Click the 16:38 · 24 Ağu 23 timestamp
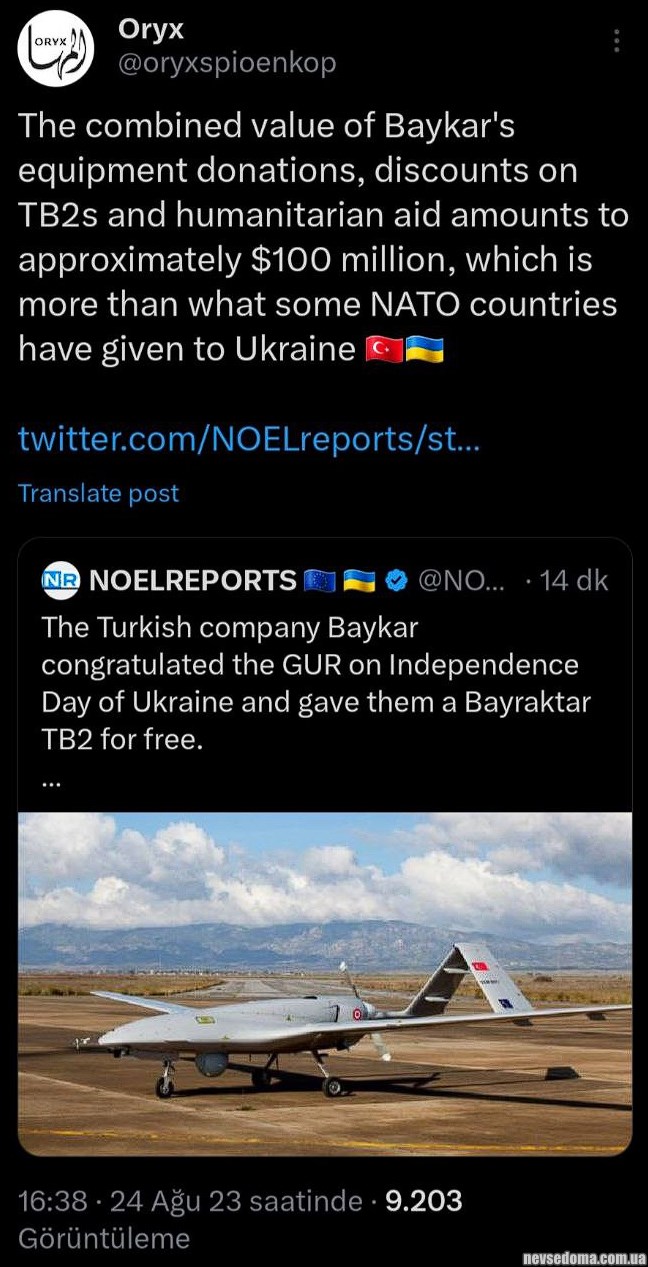 [190, 1200]
